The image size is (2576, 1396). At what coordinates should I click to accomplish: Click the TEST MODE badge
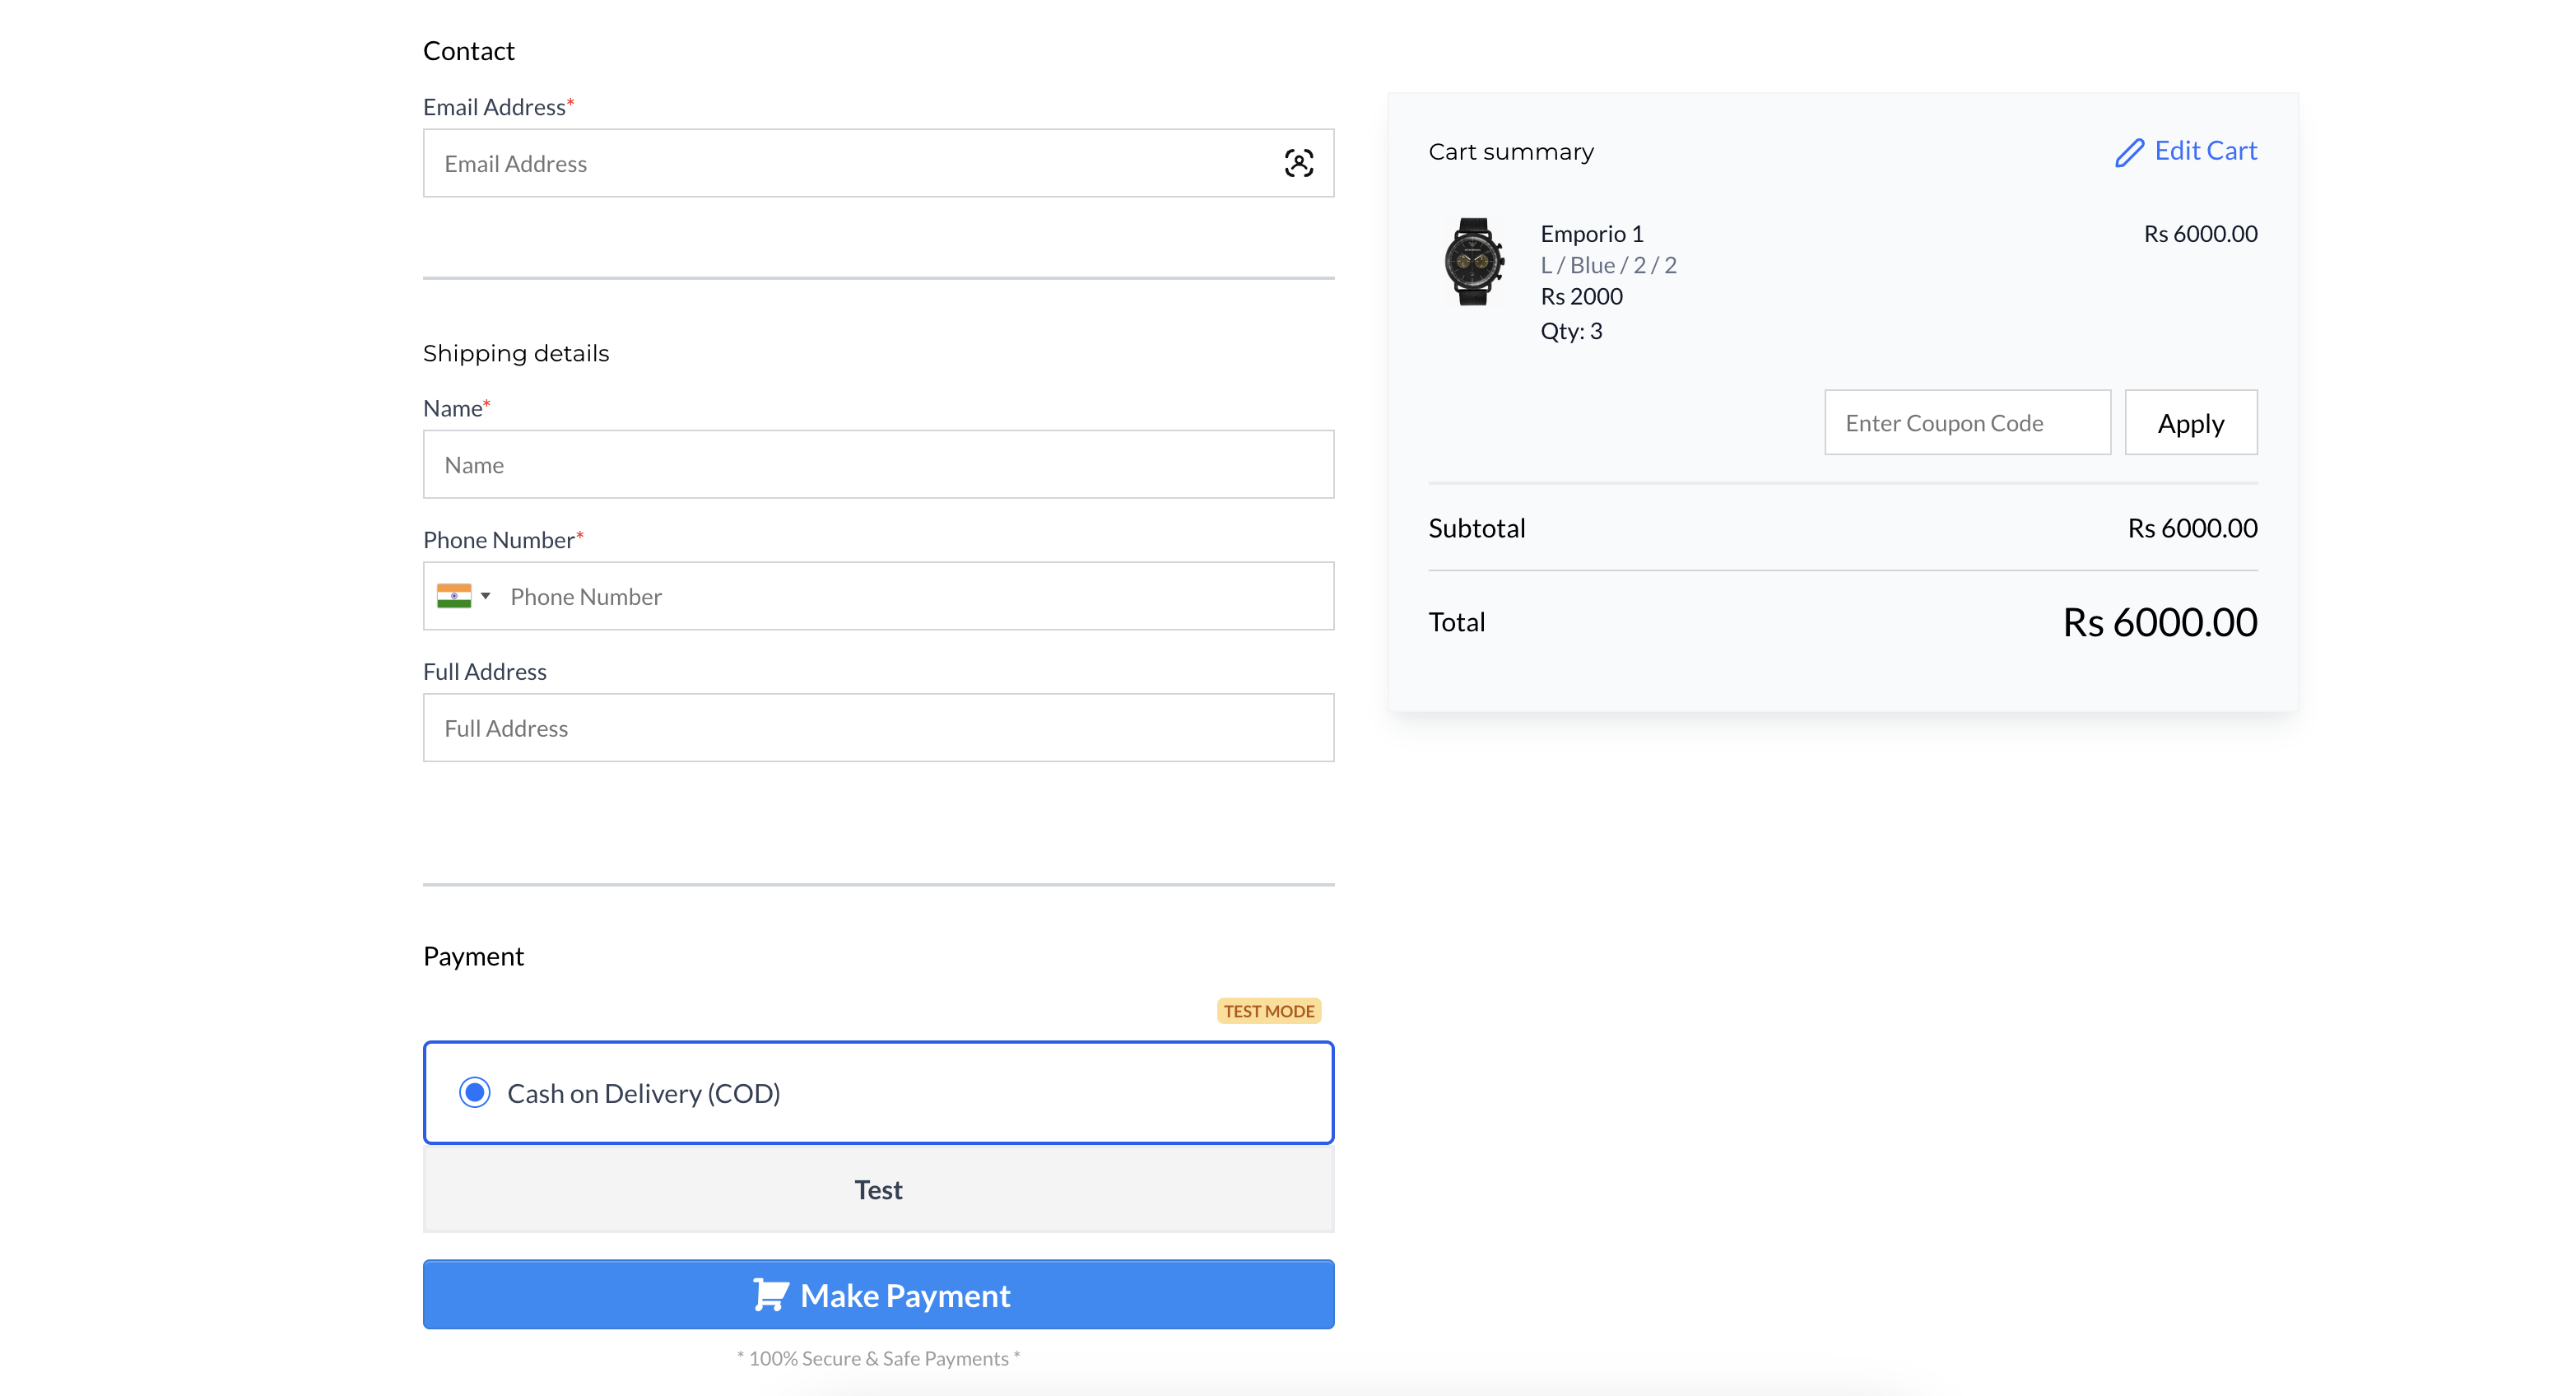point(1268,1011)
